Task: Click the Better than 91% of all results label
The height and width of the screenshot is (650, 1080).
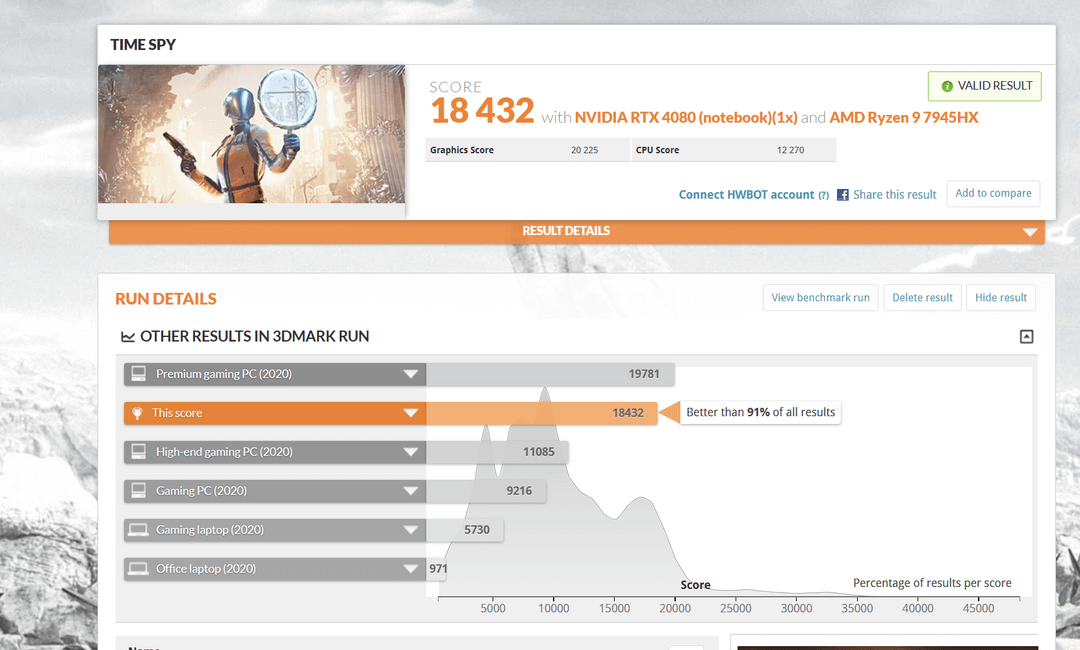Action: tap(760, 412)
